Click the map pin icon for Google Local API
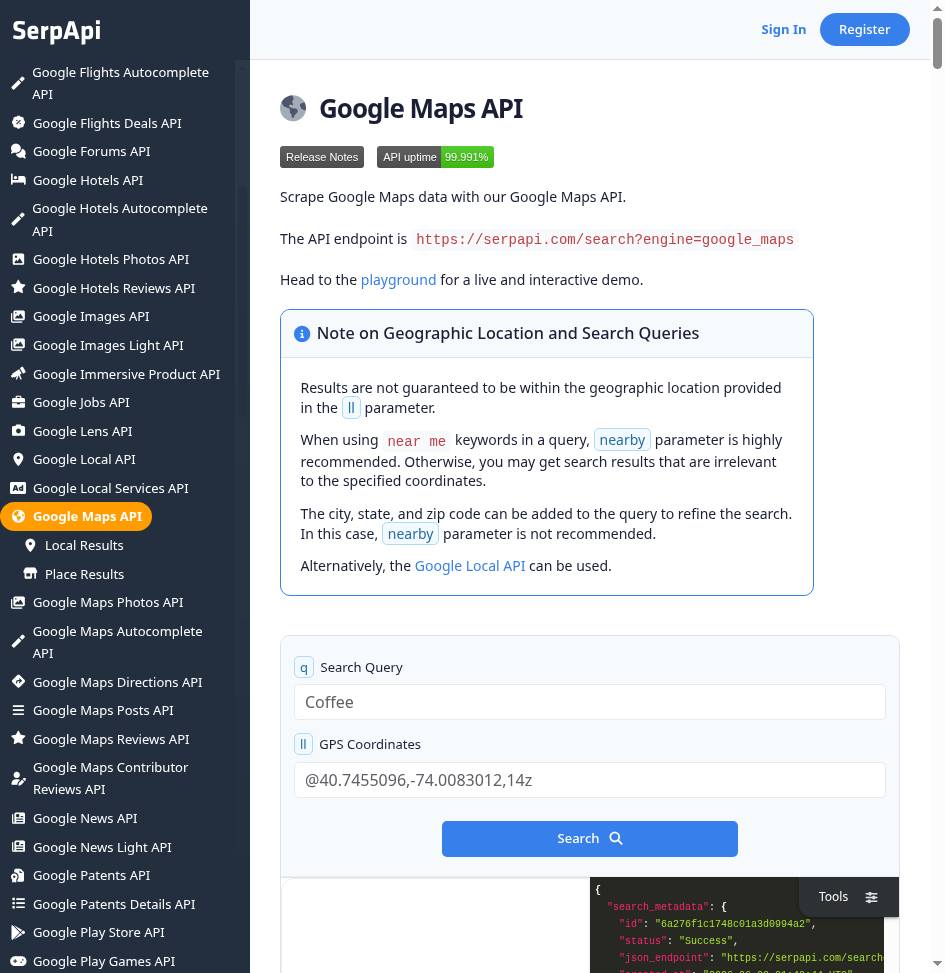This screenshot has height=973, width=945. click(19, 459)
